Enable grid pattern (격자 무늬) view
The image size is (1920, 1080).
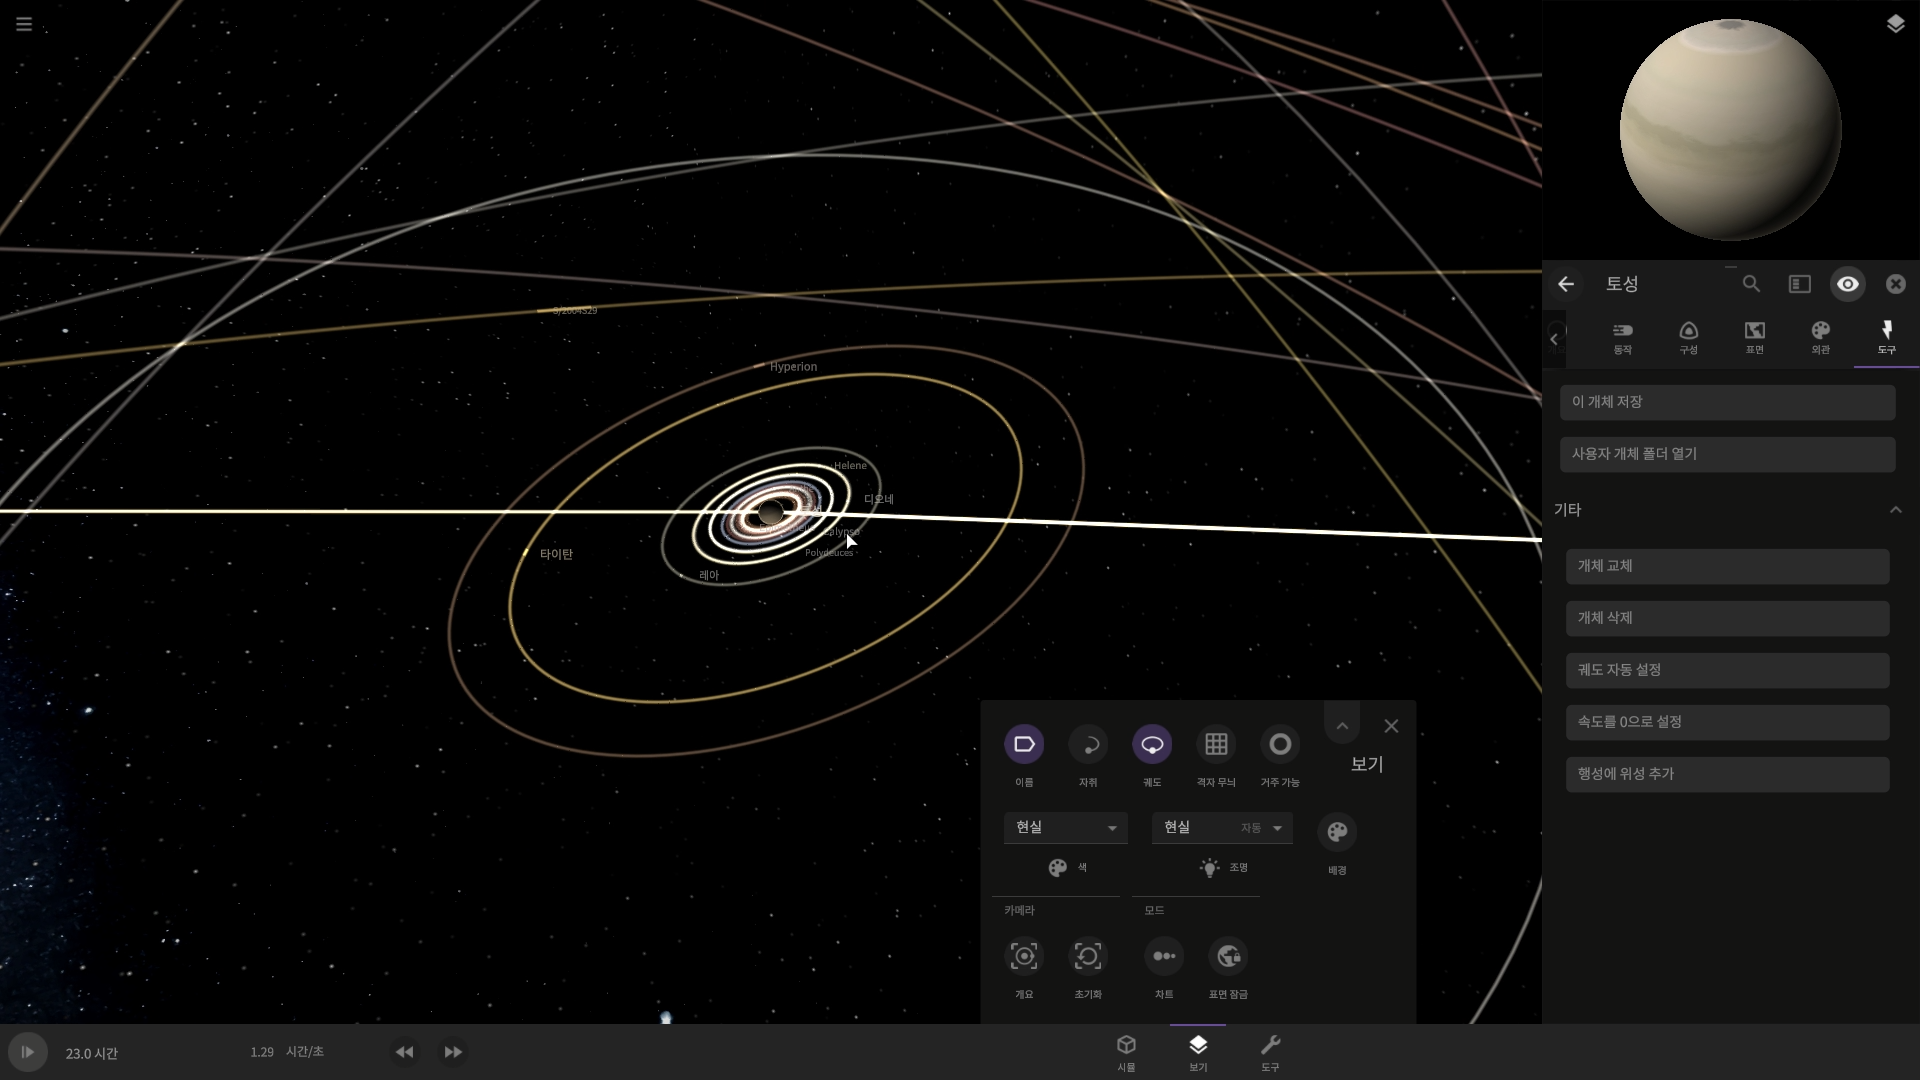[x=1216, y=745]
